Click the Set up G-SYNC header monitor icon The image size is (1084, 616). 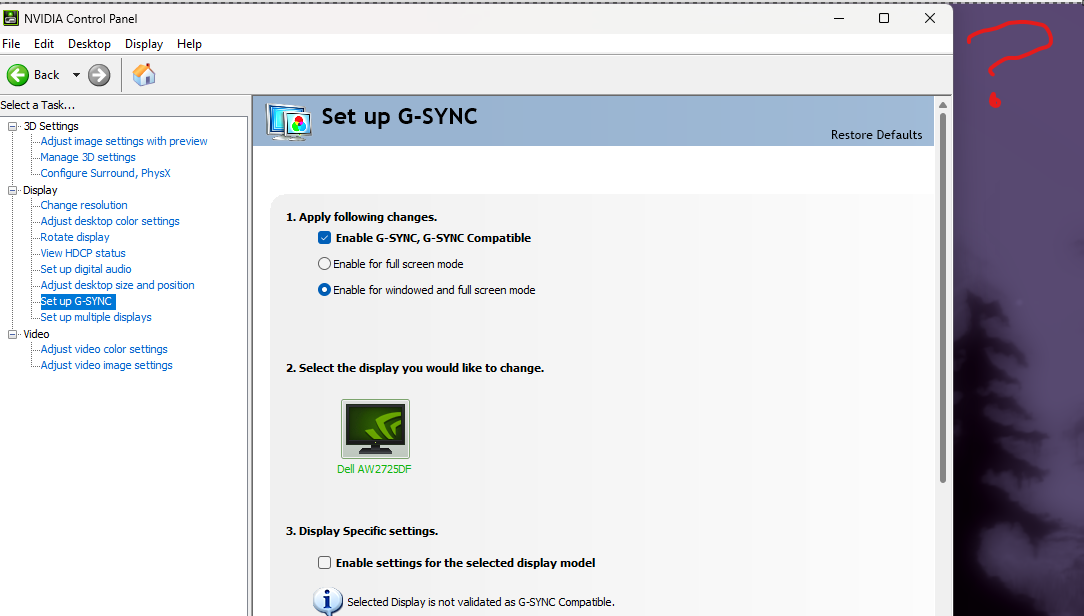[x=288, y=122]
